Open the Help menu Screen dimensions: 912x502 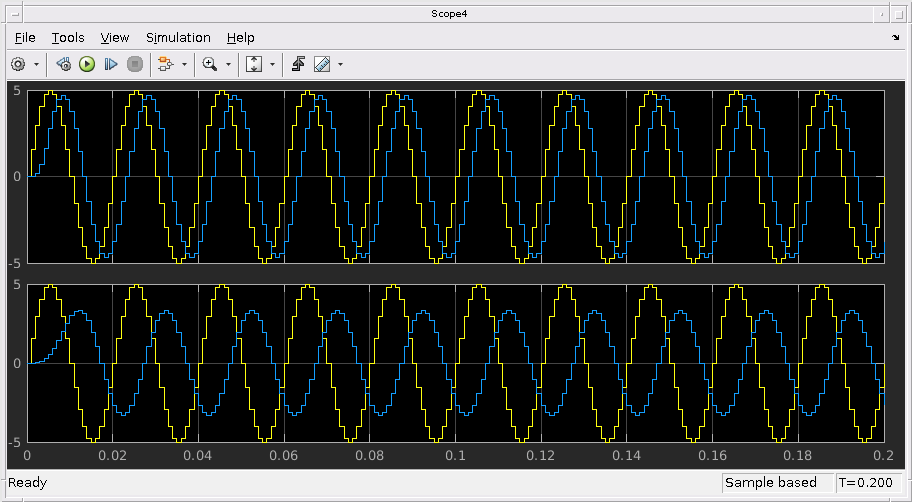click(240, 37)
